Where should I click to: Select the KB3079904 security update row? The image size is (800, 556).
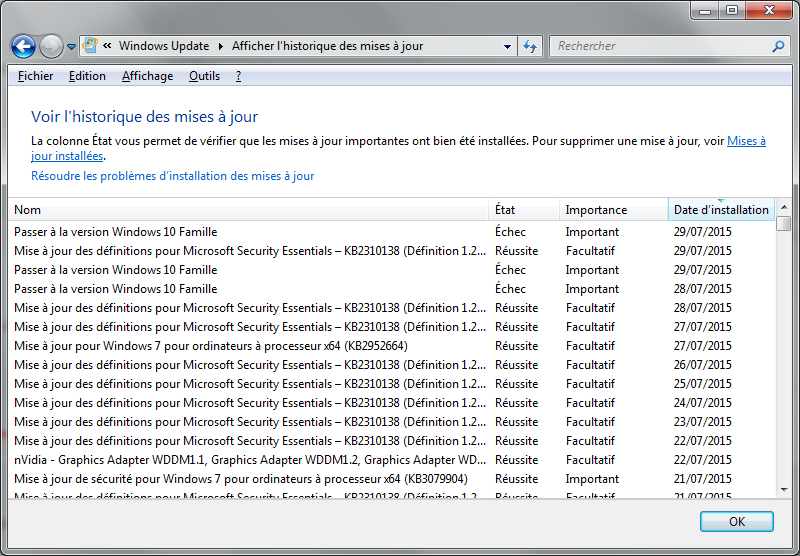pyautogui.click(x=391, y=479)
